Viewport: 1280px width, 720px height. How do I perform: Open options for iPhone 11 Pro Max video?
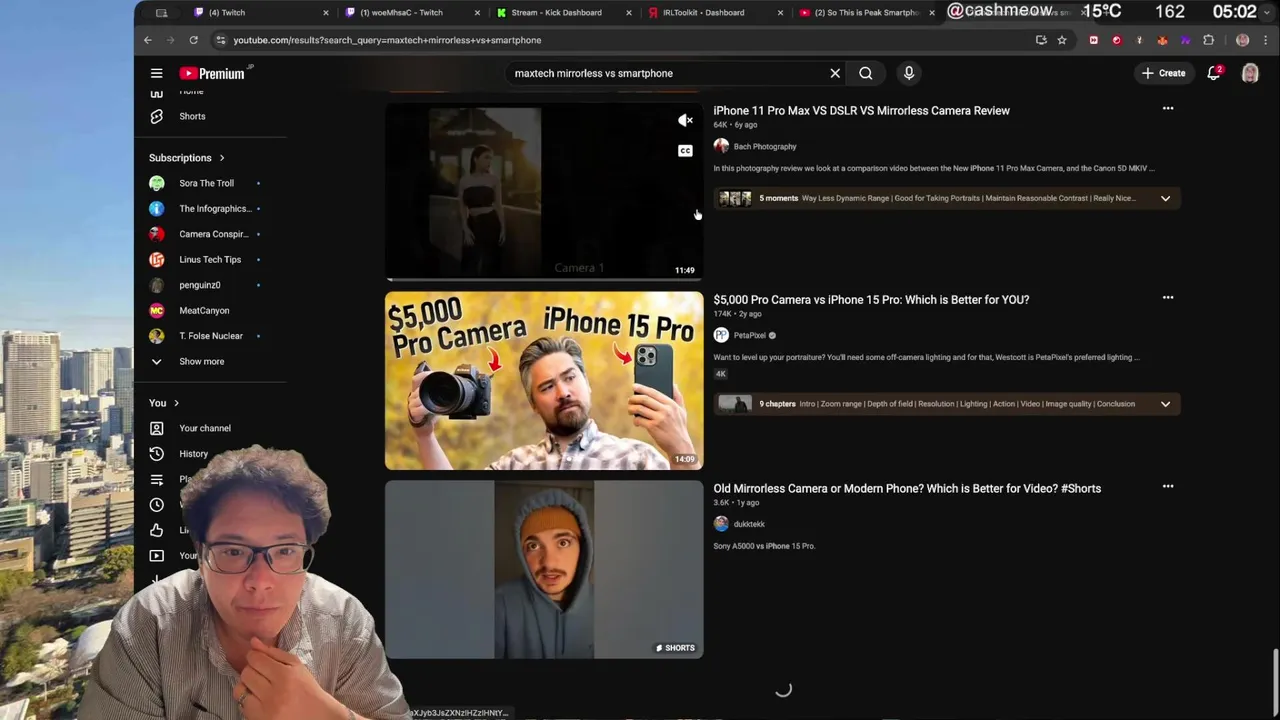1167,109
